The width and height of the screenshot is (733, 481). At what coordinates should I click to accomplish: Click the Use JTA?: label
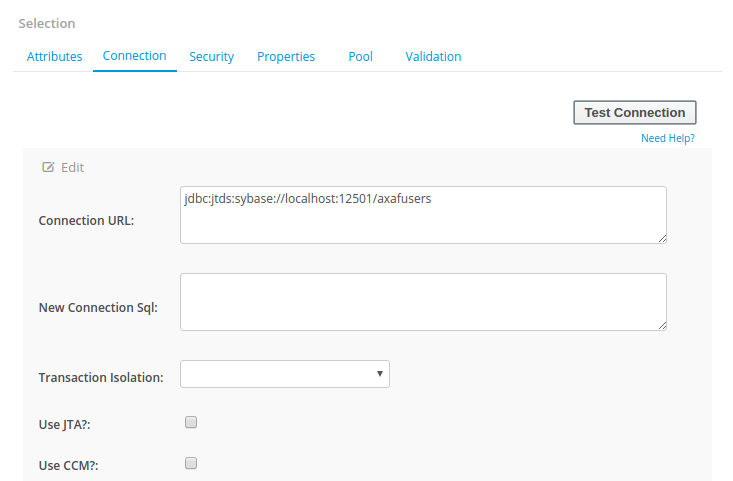[65, 424]
